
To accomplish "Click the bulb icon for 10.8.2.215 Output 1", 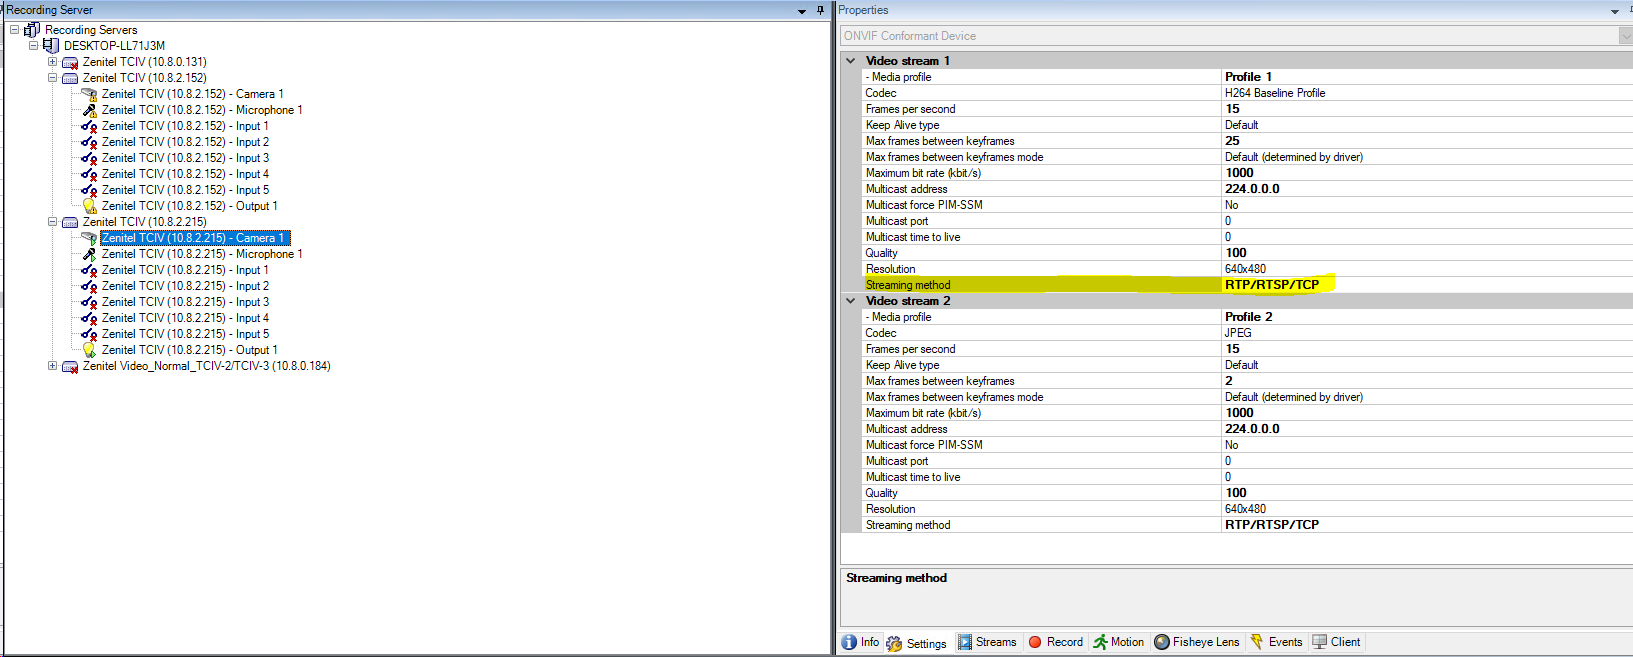I will coord(89,350).
